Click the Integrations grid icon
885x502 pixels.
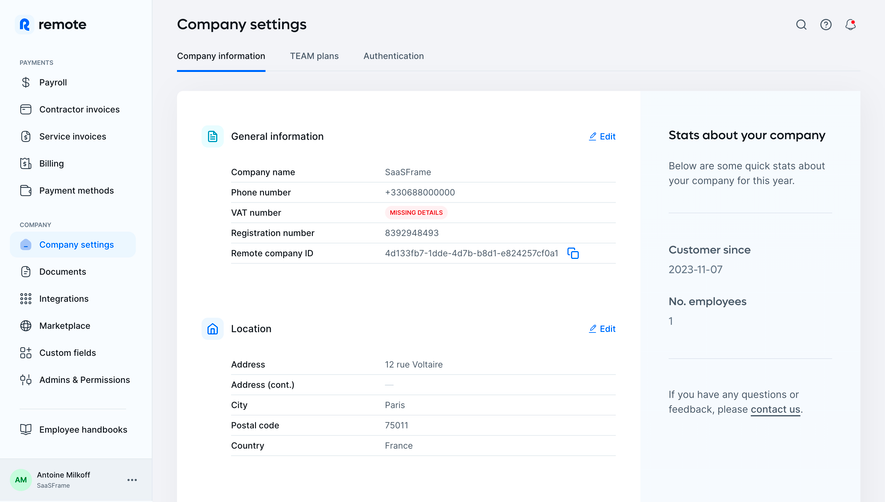[25, 299]
